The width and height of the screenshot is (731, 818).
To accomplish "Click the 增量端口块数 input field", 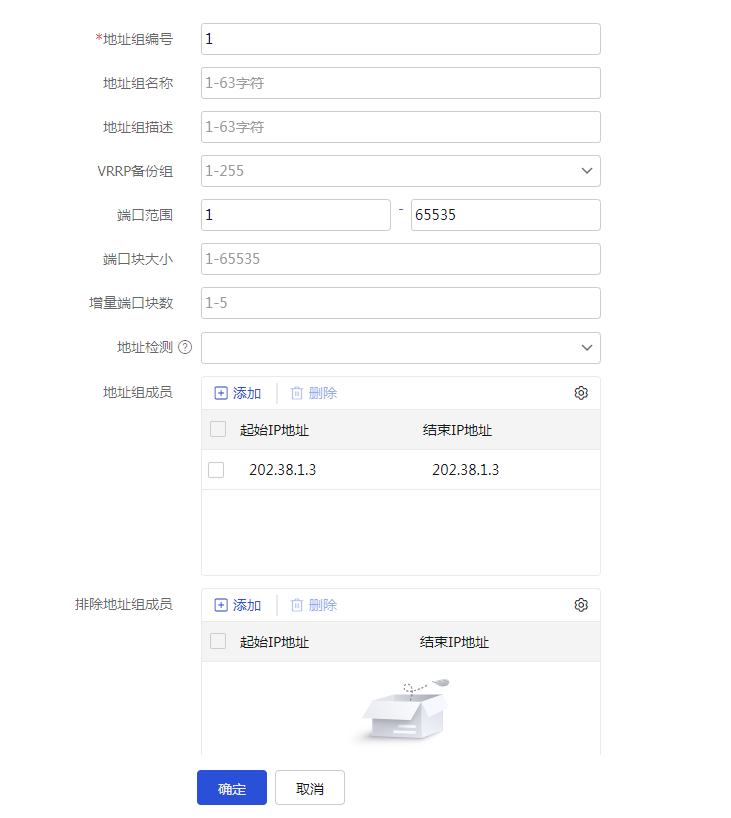I will tap(401, 303).
